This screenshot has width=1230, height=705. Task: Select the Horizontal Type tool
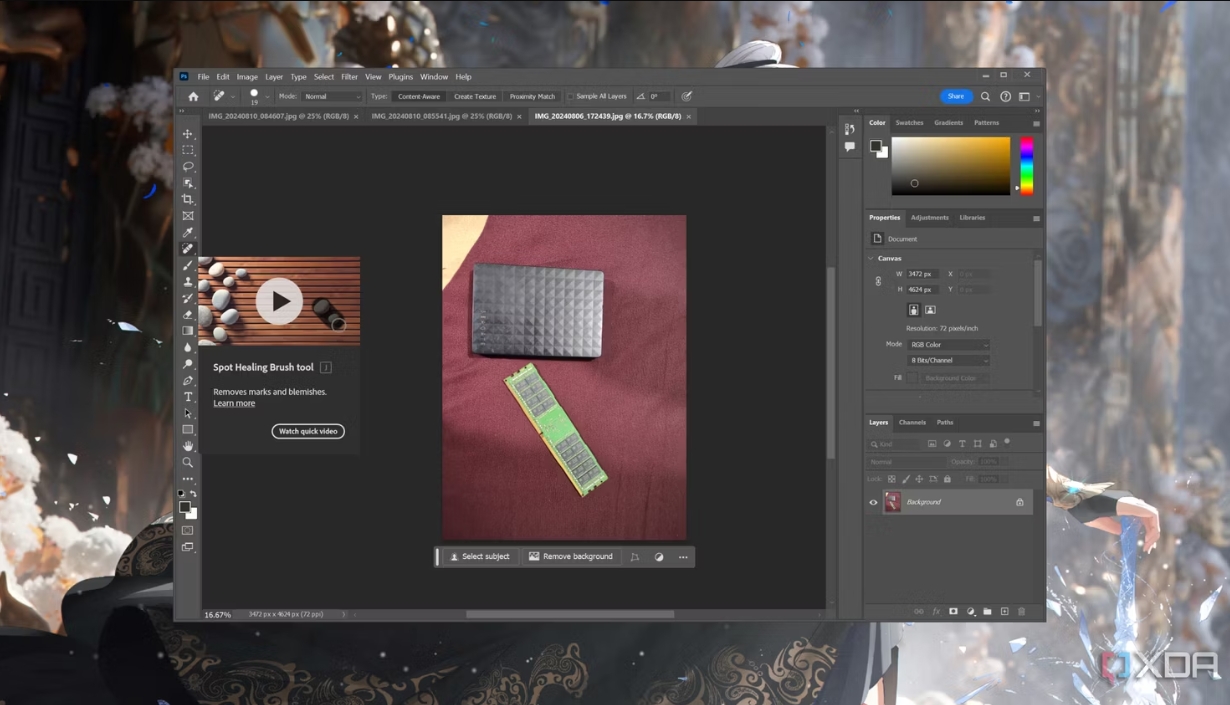pyautogui.click(x=187, y=397)
